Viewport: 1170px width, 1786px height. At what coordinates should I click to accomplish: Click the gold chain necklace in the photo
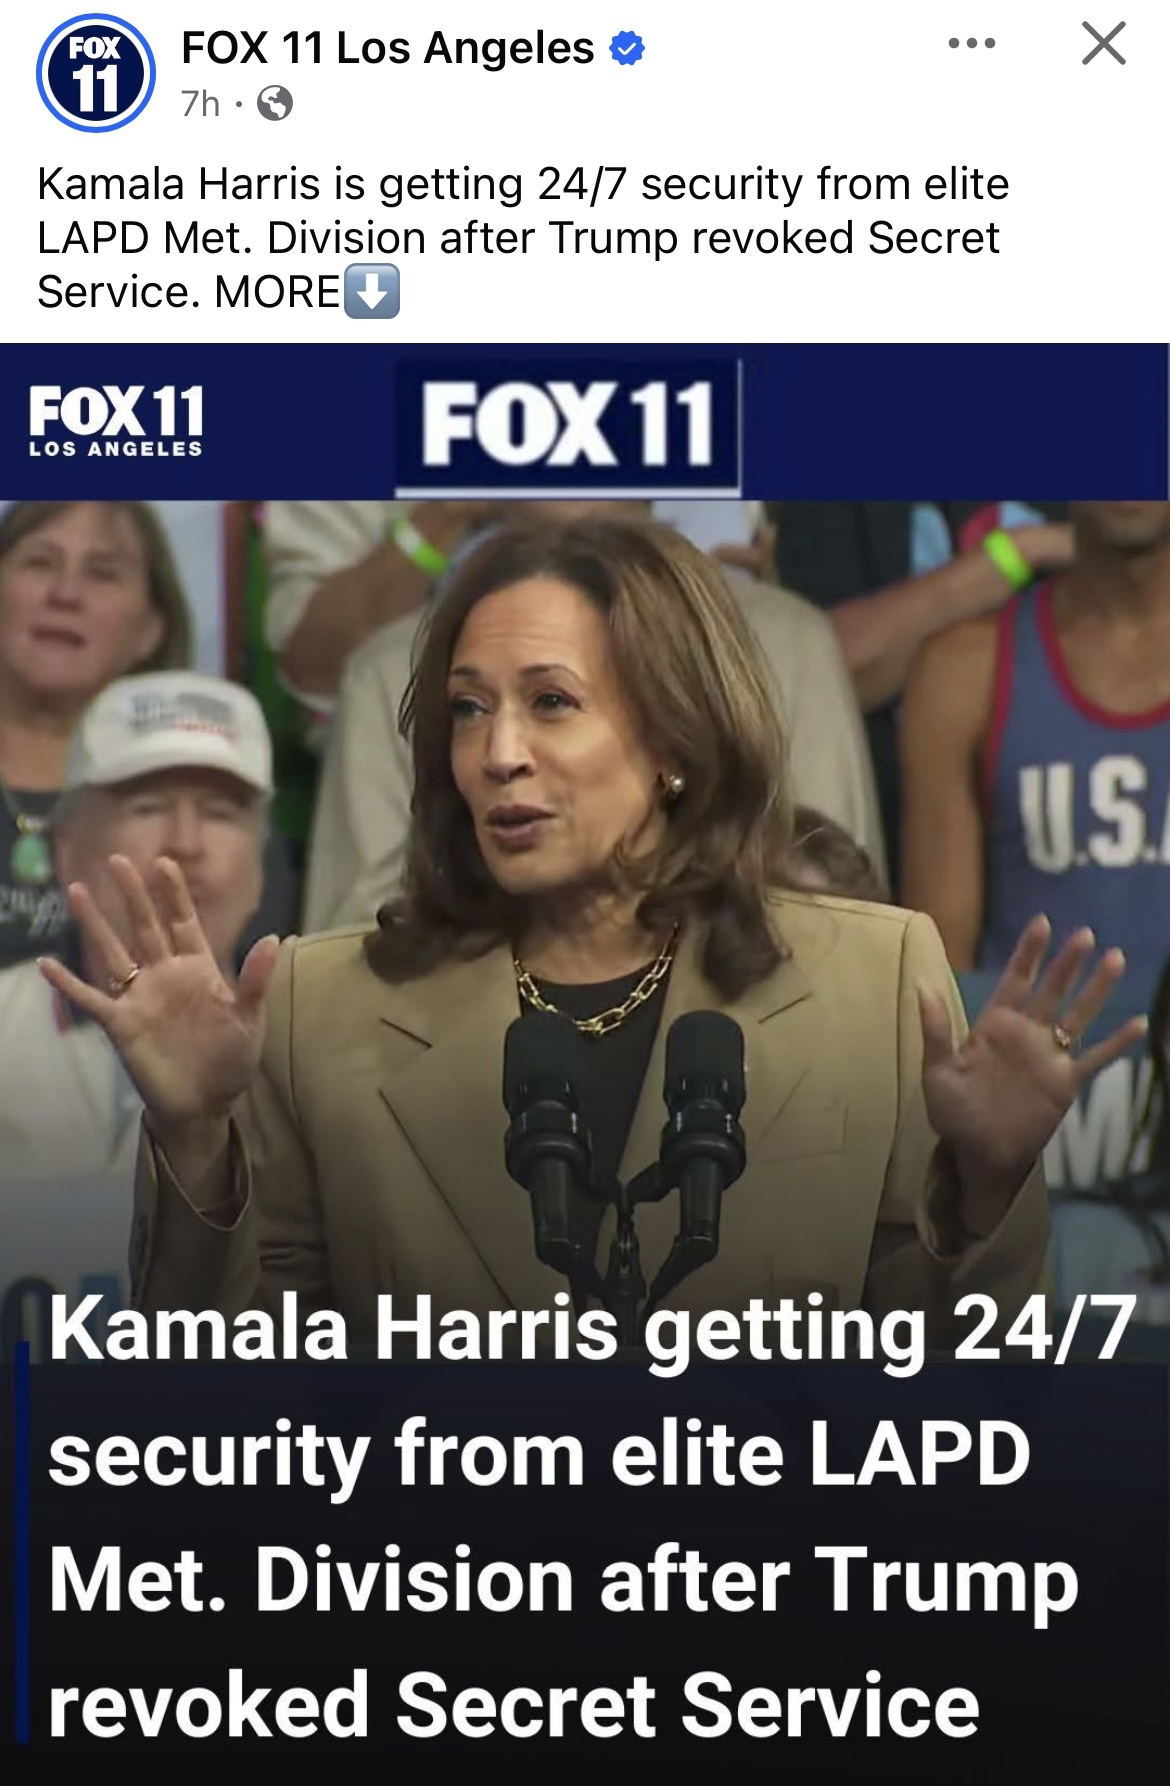point(597,985)
